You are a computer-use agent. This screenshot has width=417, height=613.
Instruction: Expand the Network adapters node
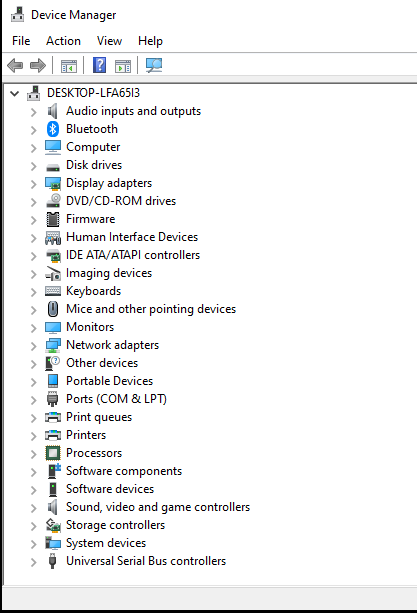point(34,346)
